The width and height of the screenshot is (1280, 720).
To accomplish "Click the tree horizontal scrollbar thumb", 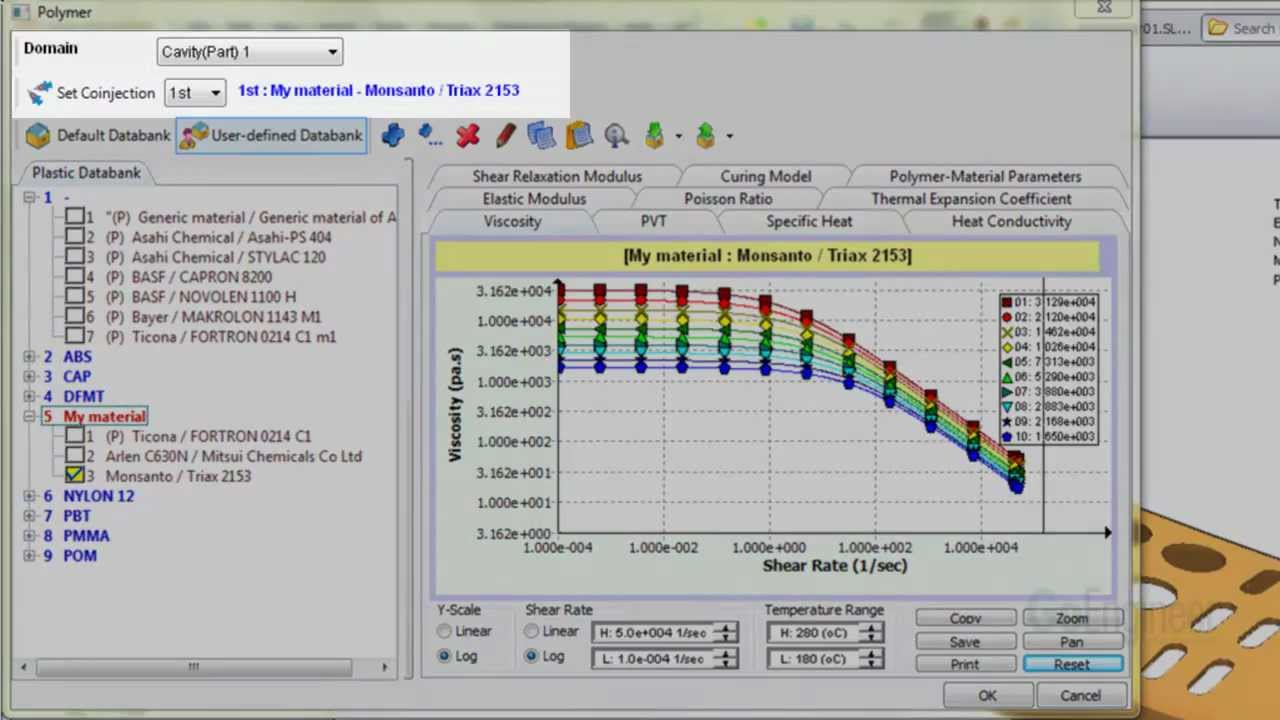I will point(193,667).
